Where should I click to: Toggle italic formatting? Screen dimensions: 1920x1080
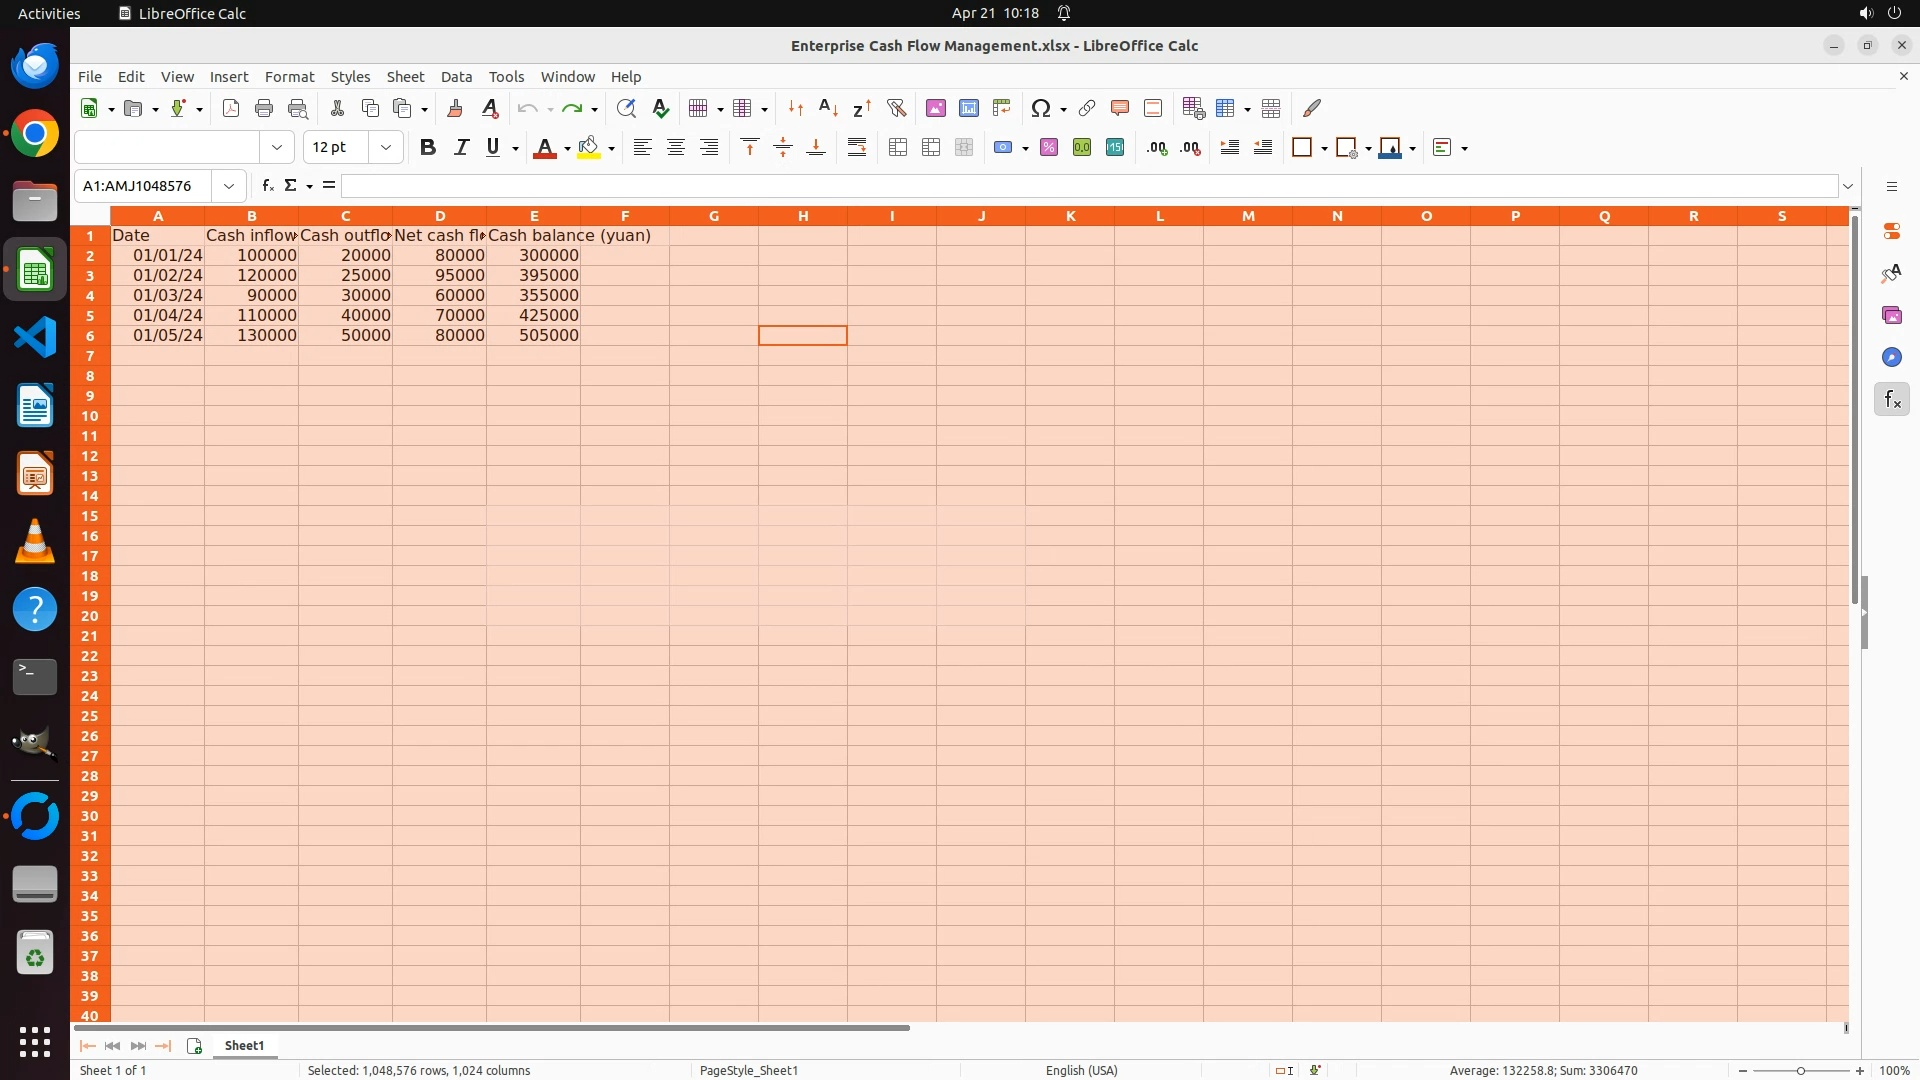pos(461,148)
